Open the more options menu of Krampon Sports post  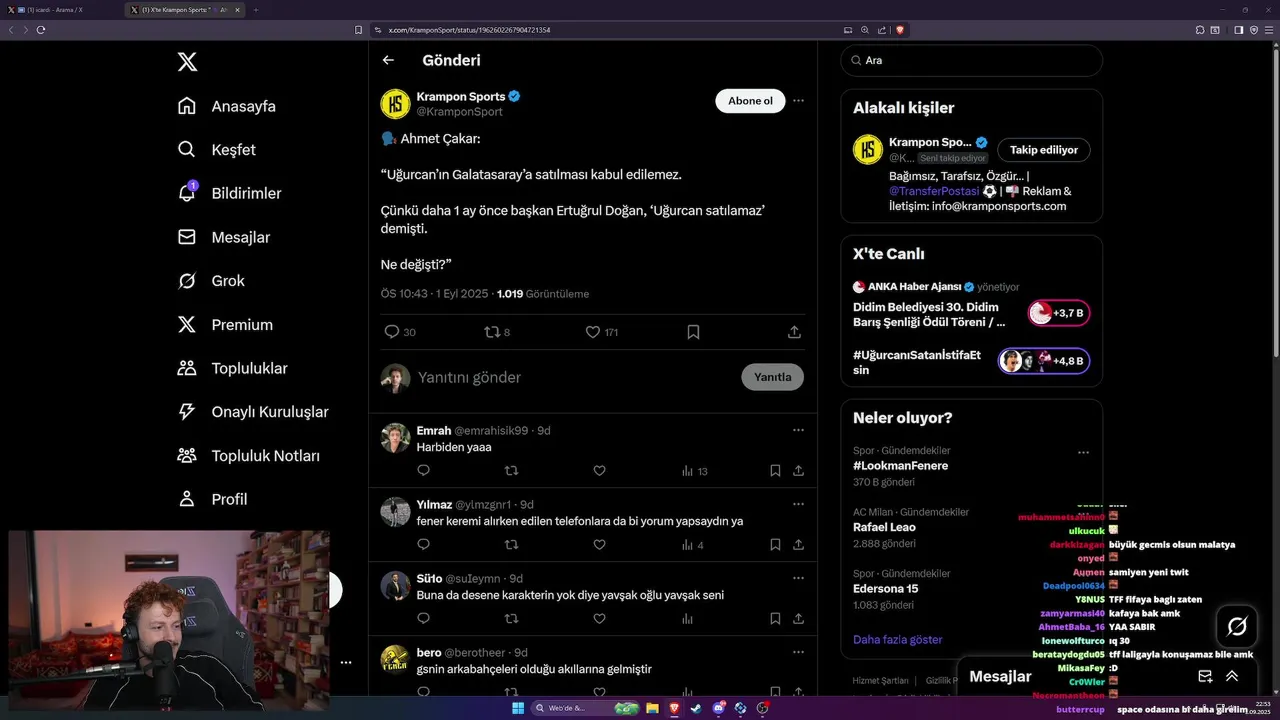point(798,101)
